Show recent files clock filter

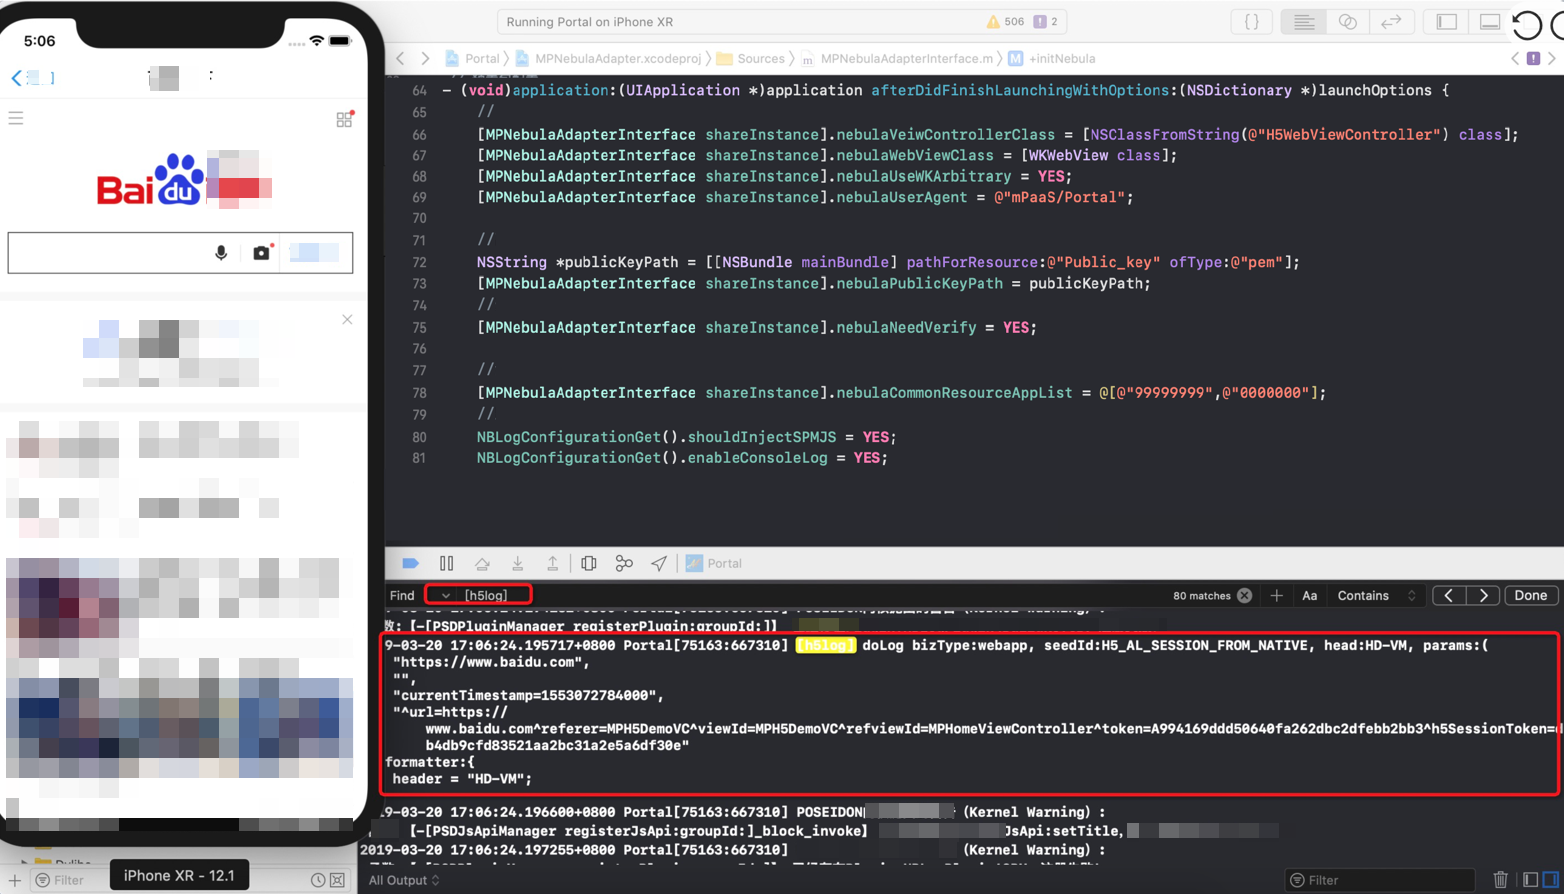(317, 880)
